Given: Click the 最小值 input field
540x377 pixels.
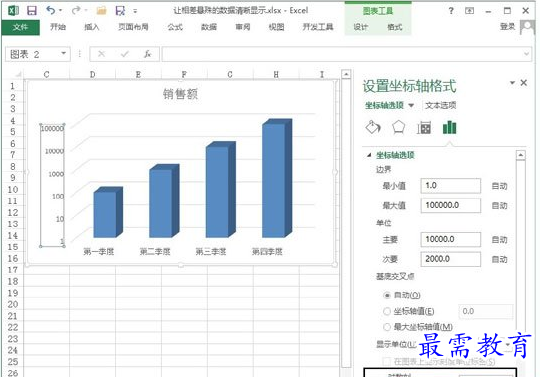Looking at the screenshot, I should pos(450,186).
